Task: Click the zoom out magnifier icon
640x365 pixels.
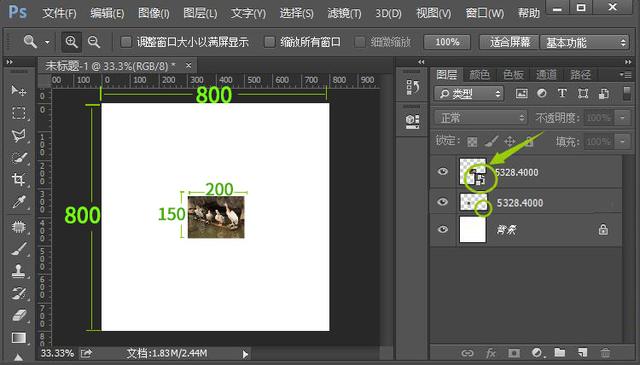Action: click(x=94, y=42)
